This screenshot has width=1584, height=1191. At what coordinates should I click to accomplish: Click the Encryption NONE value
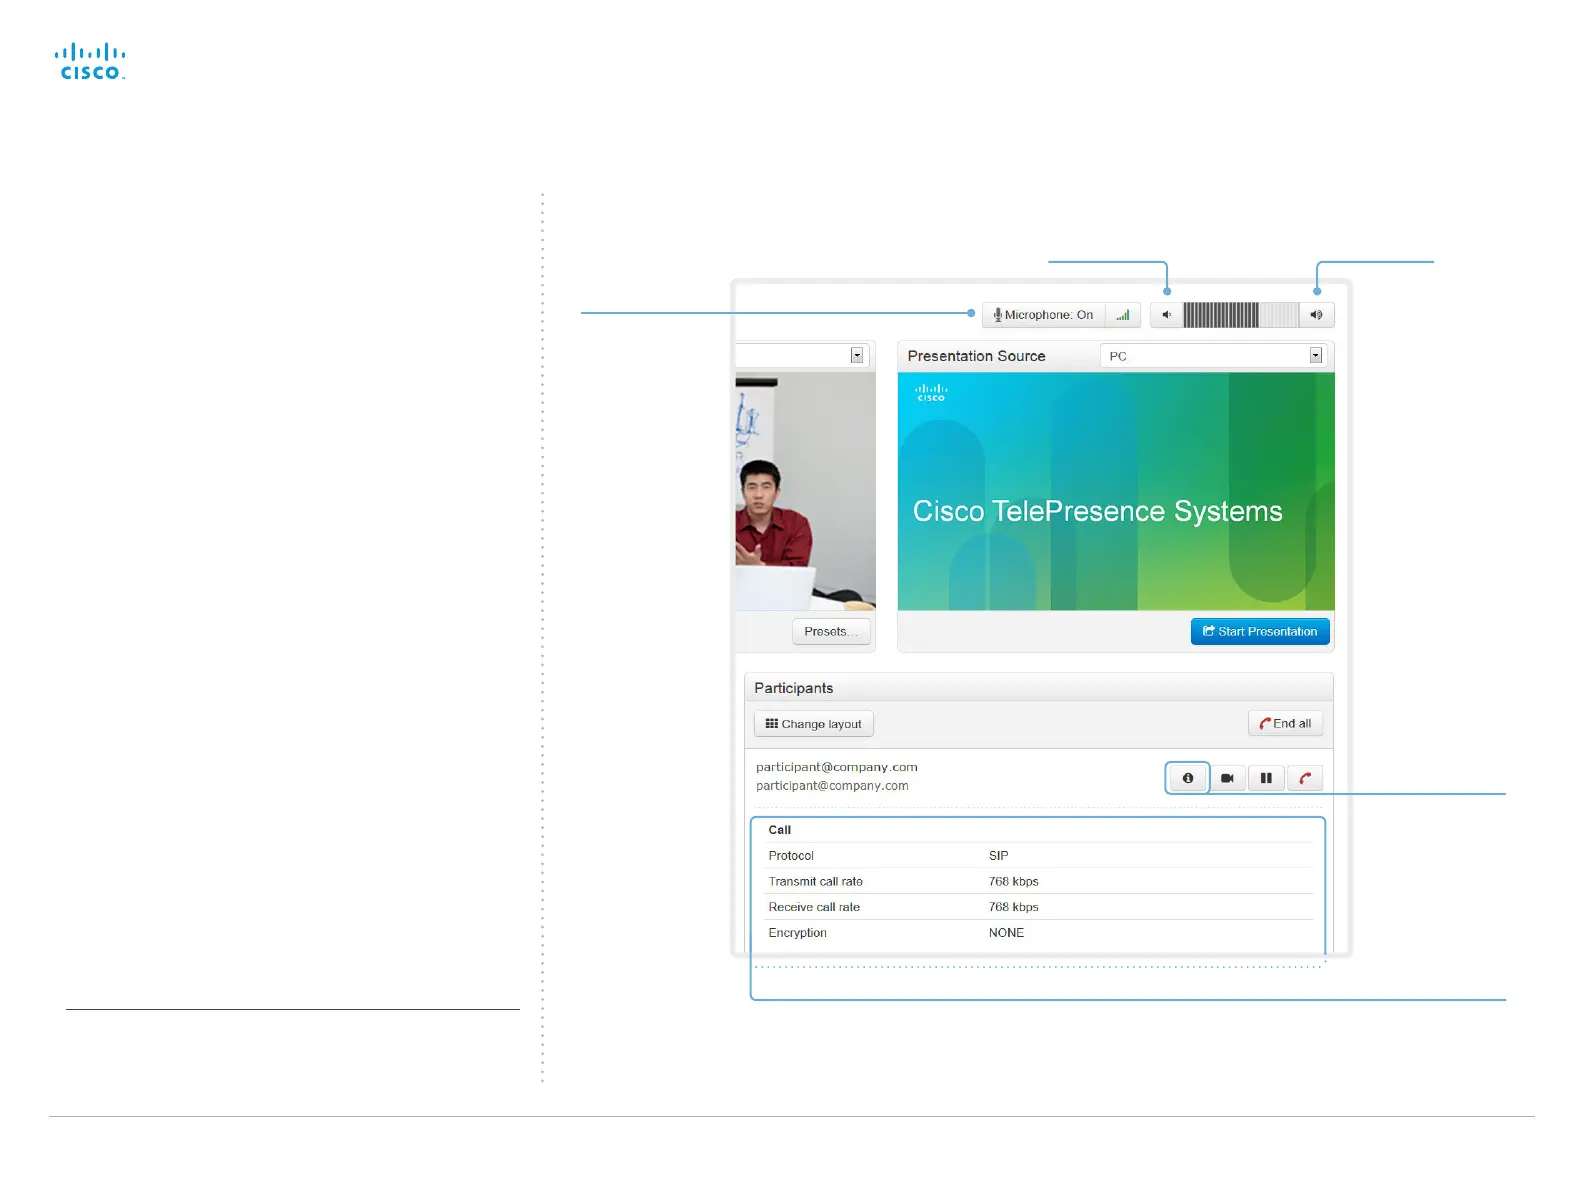point(1006,933)
